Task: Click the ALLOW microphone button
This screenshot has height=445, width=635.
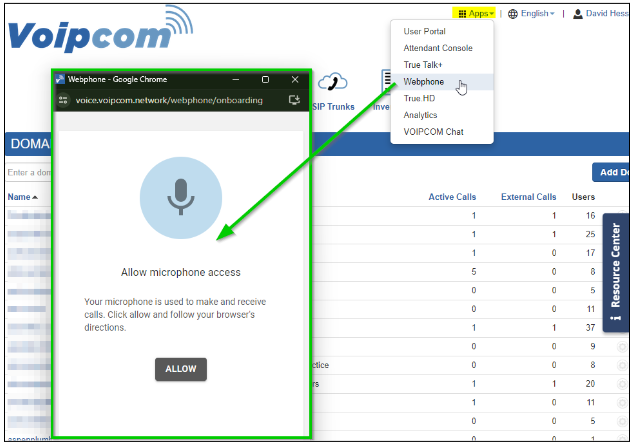Action: (x=181, y=369)
